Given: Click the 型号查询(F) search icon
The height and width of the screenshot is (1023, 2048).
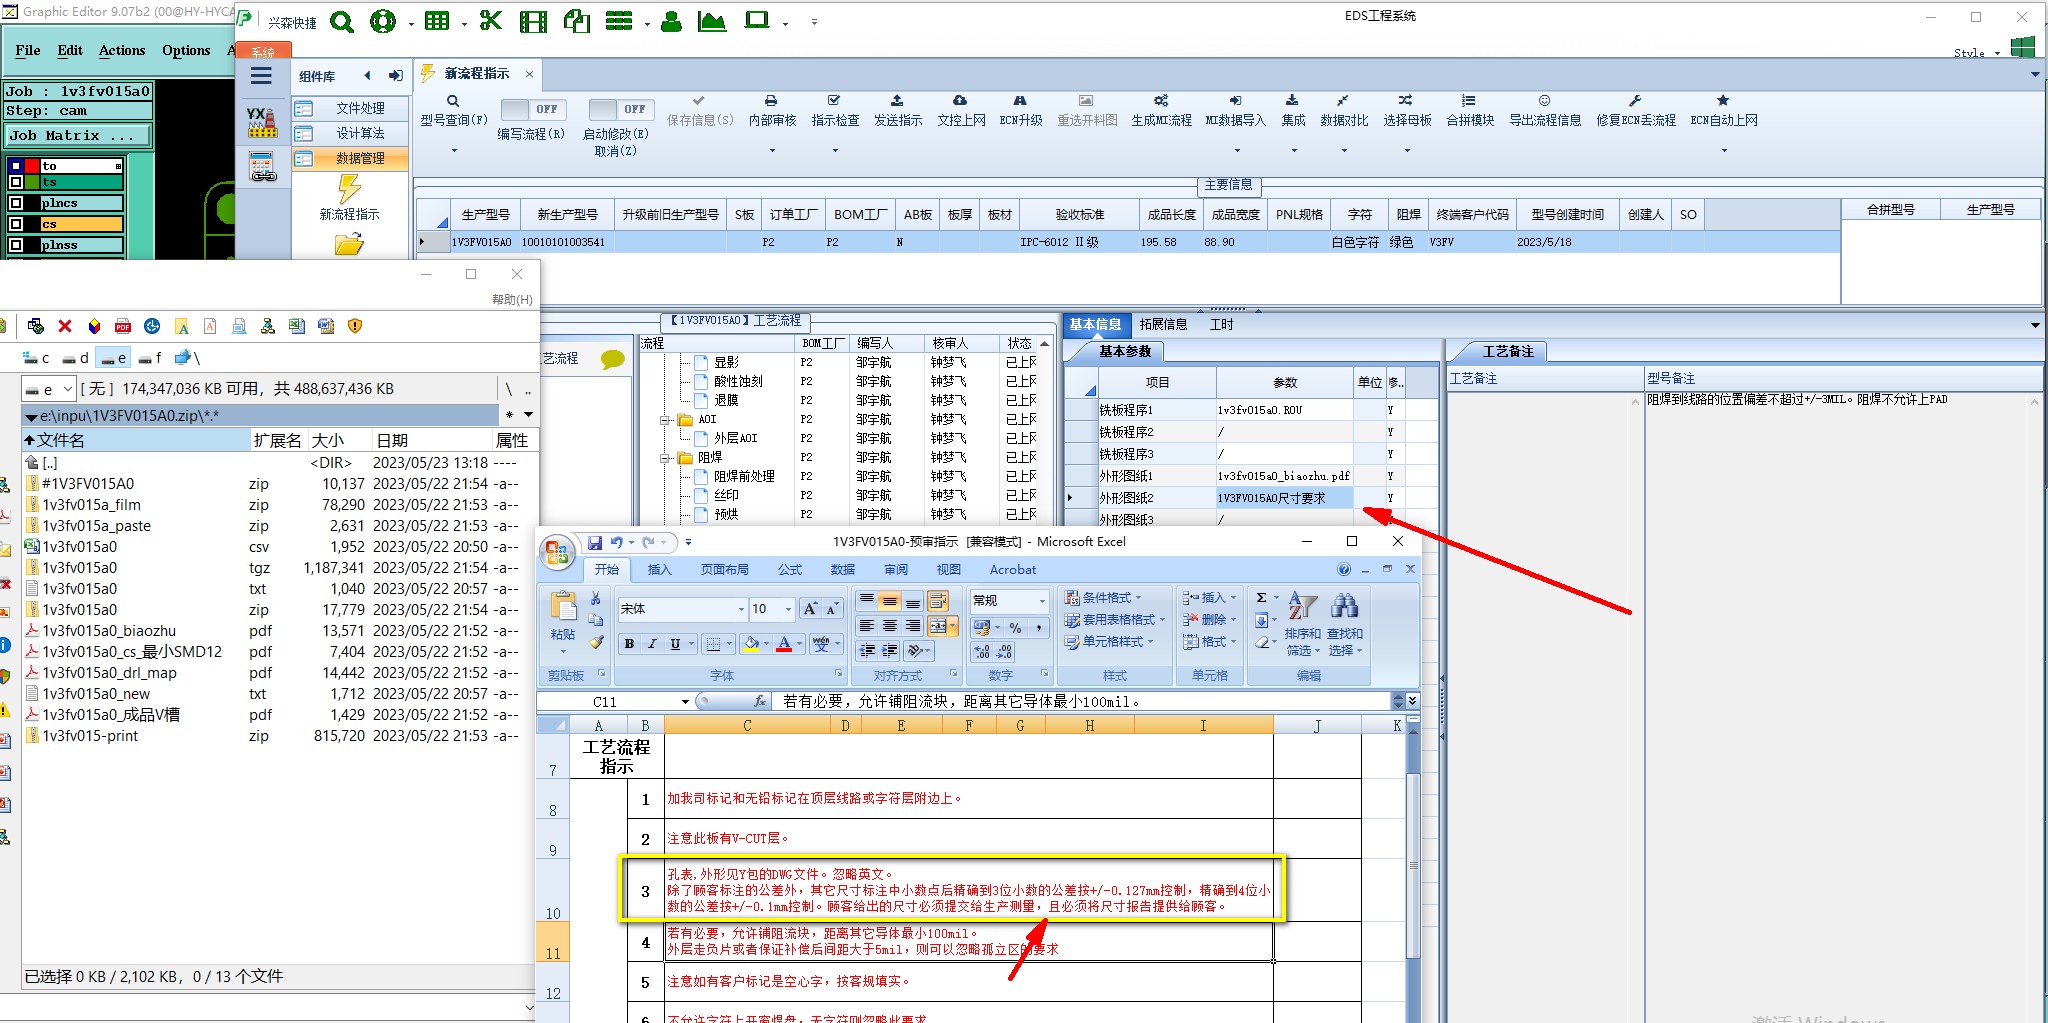Looking at the screenshot, I should pos(453,101).
